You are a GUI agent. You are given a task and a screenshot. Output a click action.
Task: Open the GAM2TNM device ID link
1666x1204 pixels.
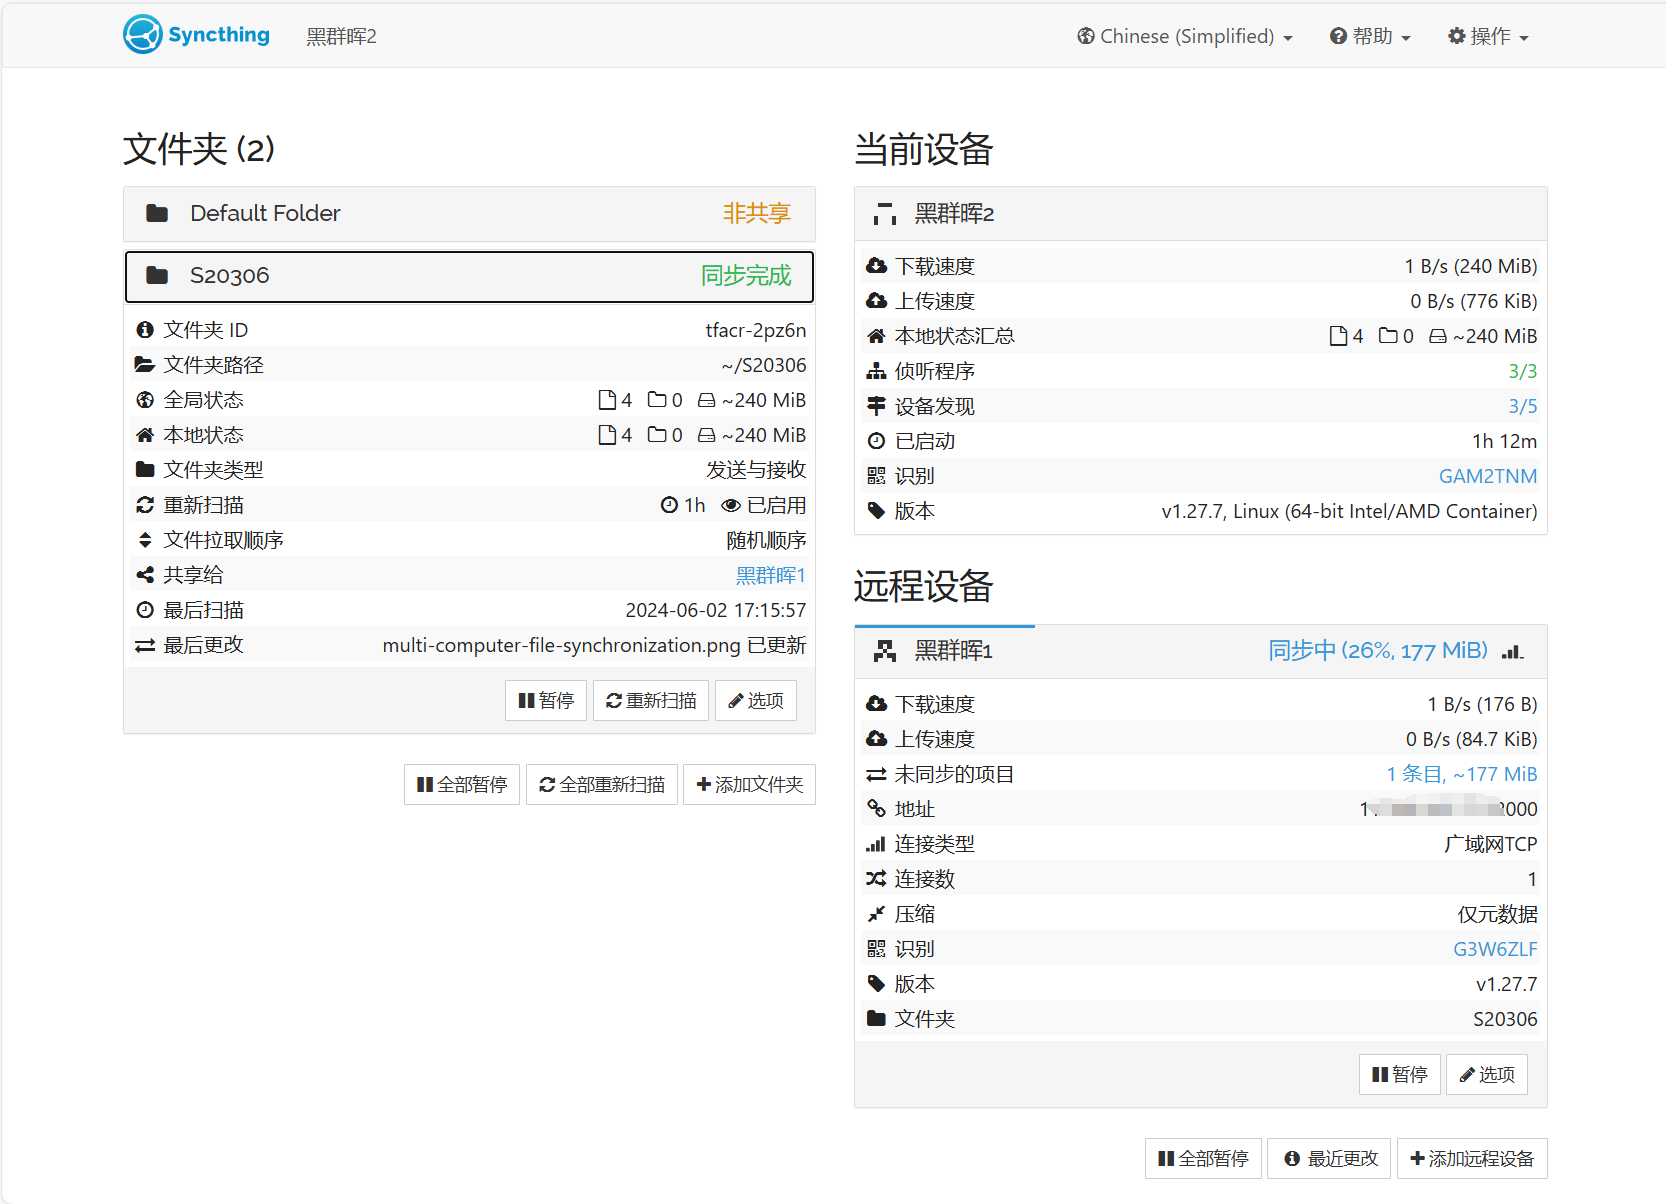[1487, 476]
